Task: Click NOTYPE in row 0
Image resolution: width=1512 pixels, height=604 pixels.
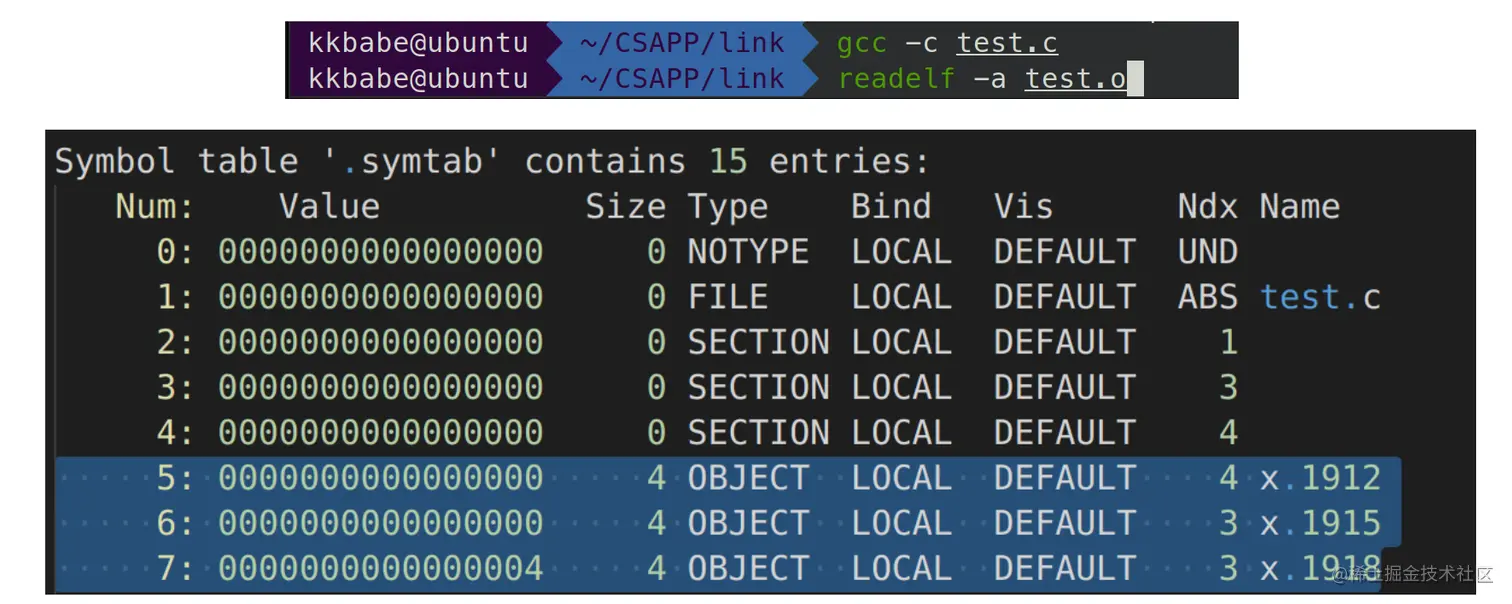Action: coord(748,252)
